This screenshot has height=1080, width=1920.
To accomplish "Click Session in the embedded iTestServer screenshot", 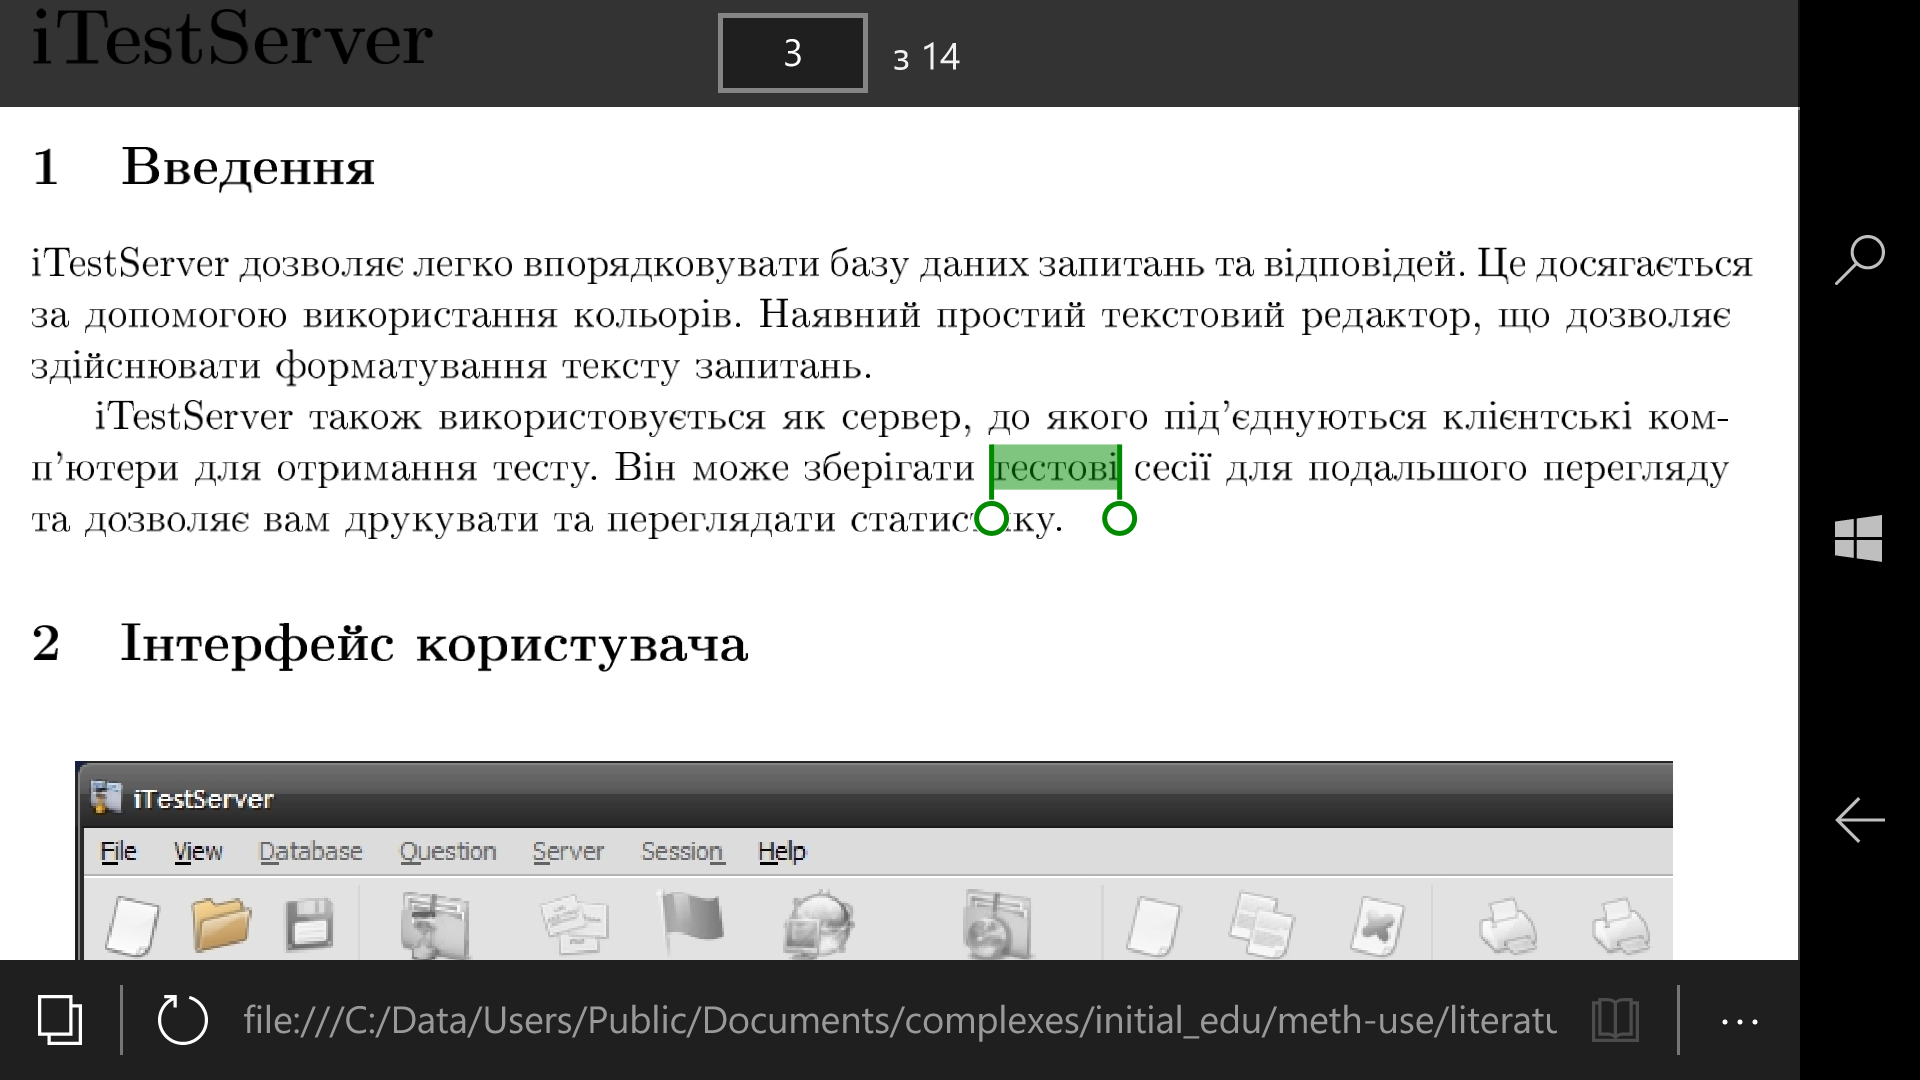I will 682,851.
